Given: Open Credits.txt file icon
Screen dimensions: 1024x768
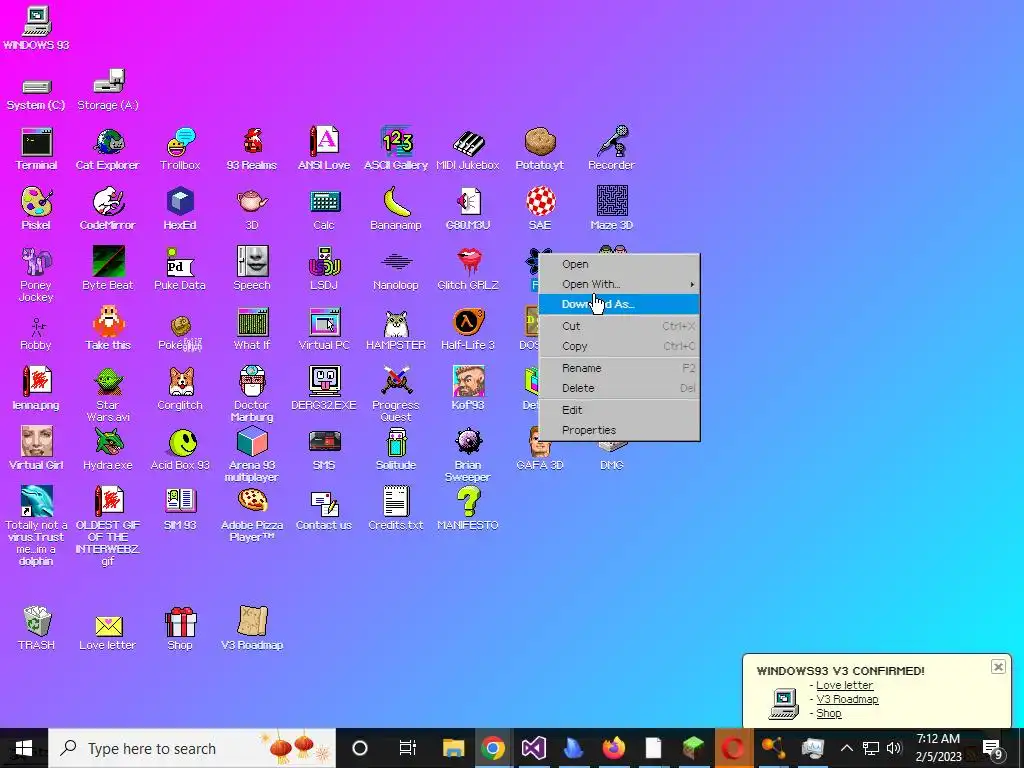Looking at the screenshot, I should click(396, 509).
